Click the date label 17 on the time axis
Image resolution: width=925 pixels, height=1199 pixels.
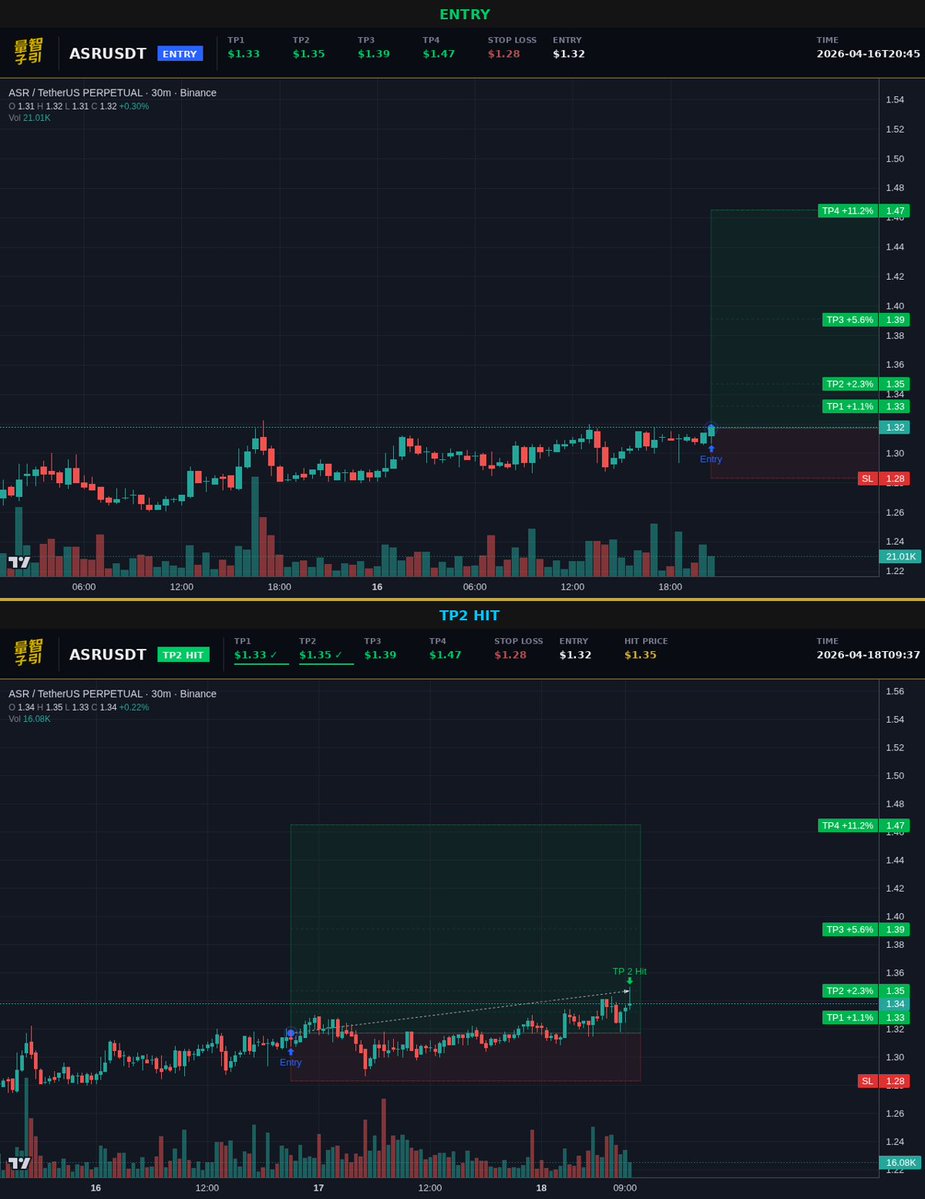(x=319, y=1188)
